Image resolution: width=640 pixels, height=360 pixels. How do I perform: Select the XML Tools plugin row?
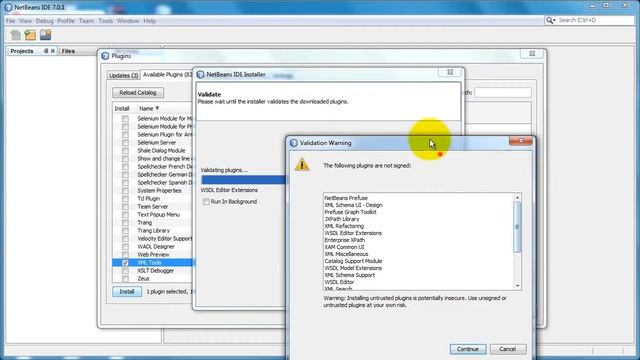(x=153, y=263)
